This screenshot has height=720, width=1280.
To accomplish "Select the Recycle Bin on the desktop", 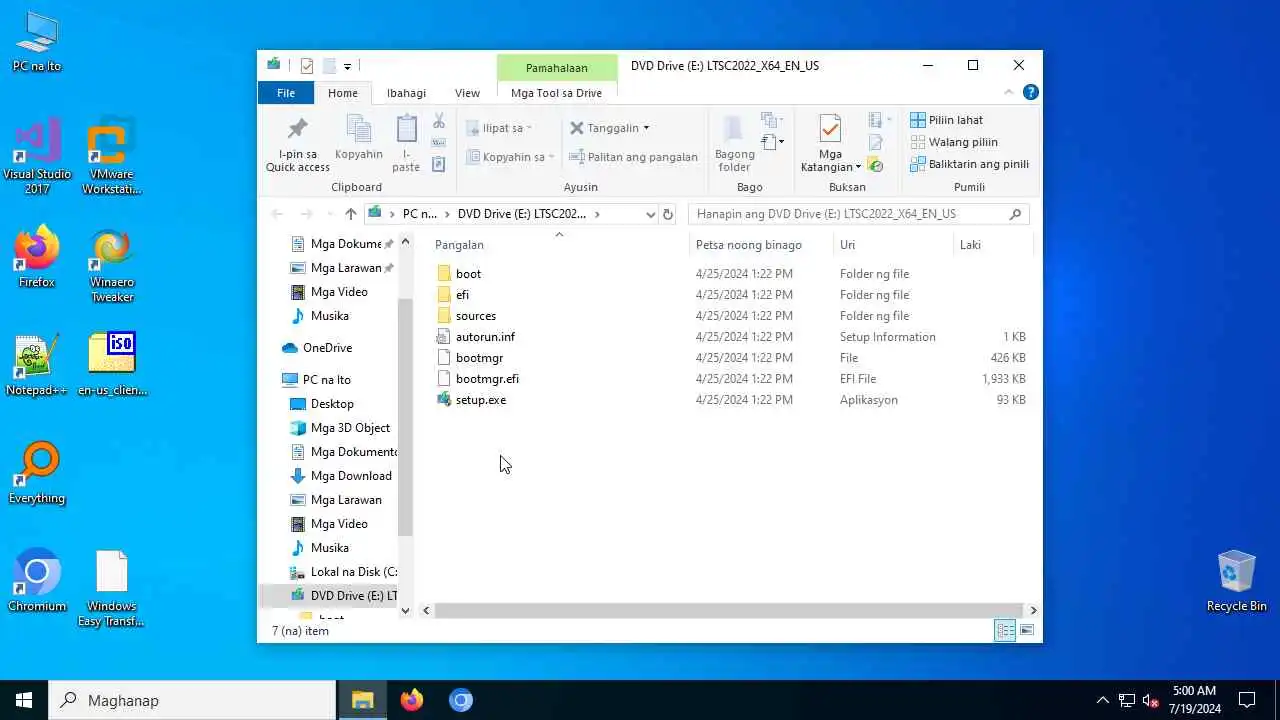I will [1236, 581].
